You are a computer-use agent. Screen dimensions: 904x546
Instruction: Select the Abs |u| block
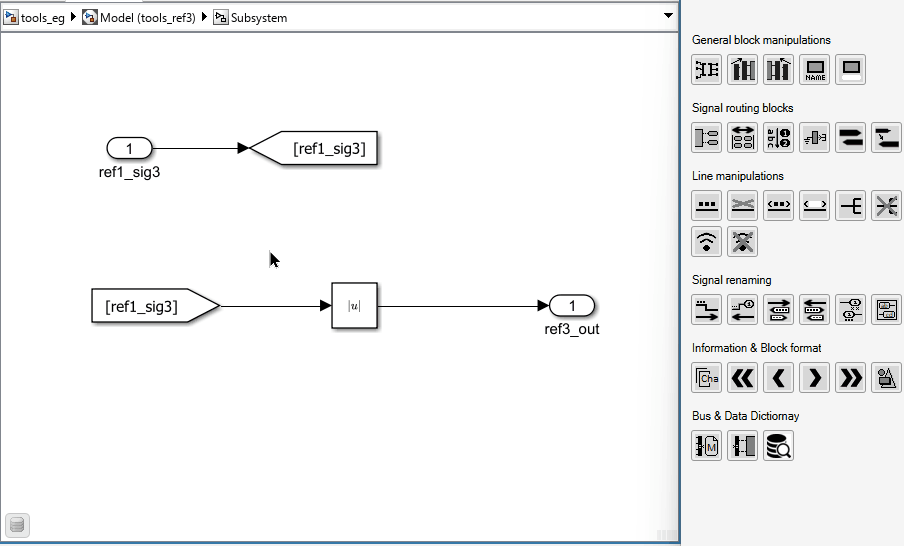355,306
